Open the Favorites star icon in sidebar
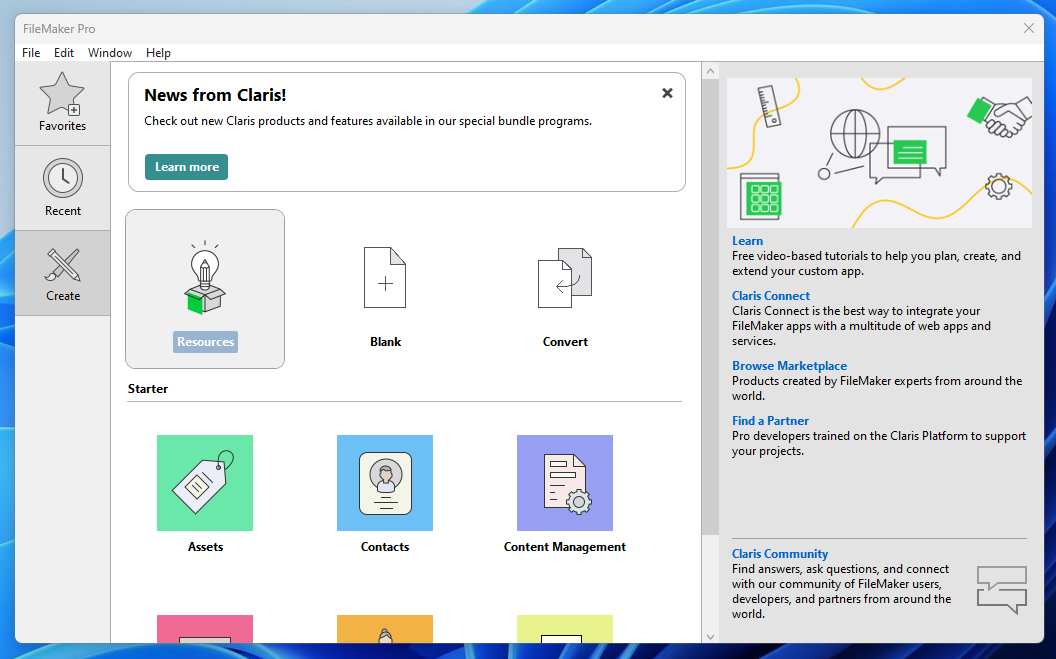Viewport: 1056px width, 659px height. click(62, 94)
